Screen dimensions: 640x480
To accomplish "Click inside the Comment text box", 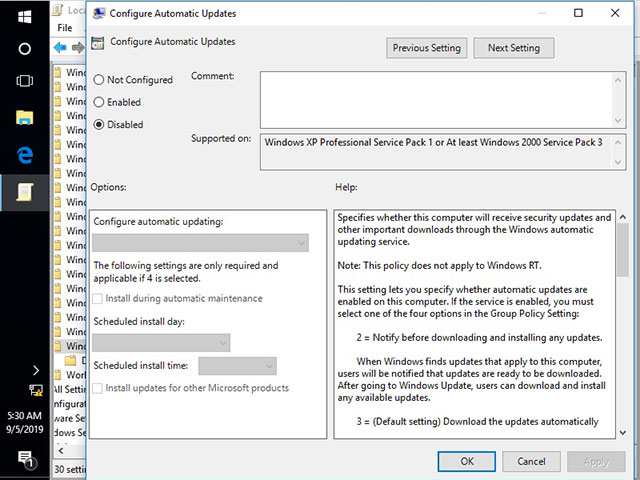I will 436,100.
